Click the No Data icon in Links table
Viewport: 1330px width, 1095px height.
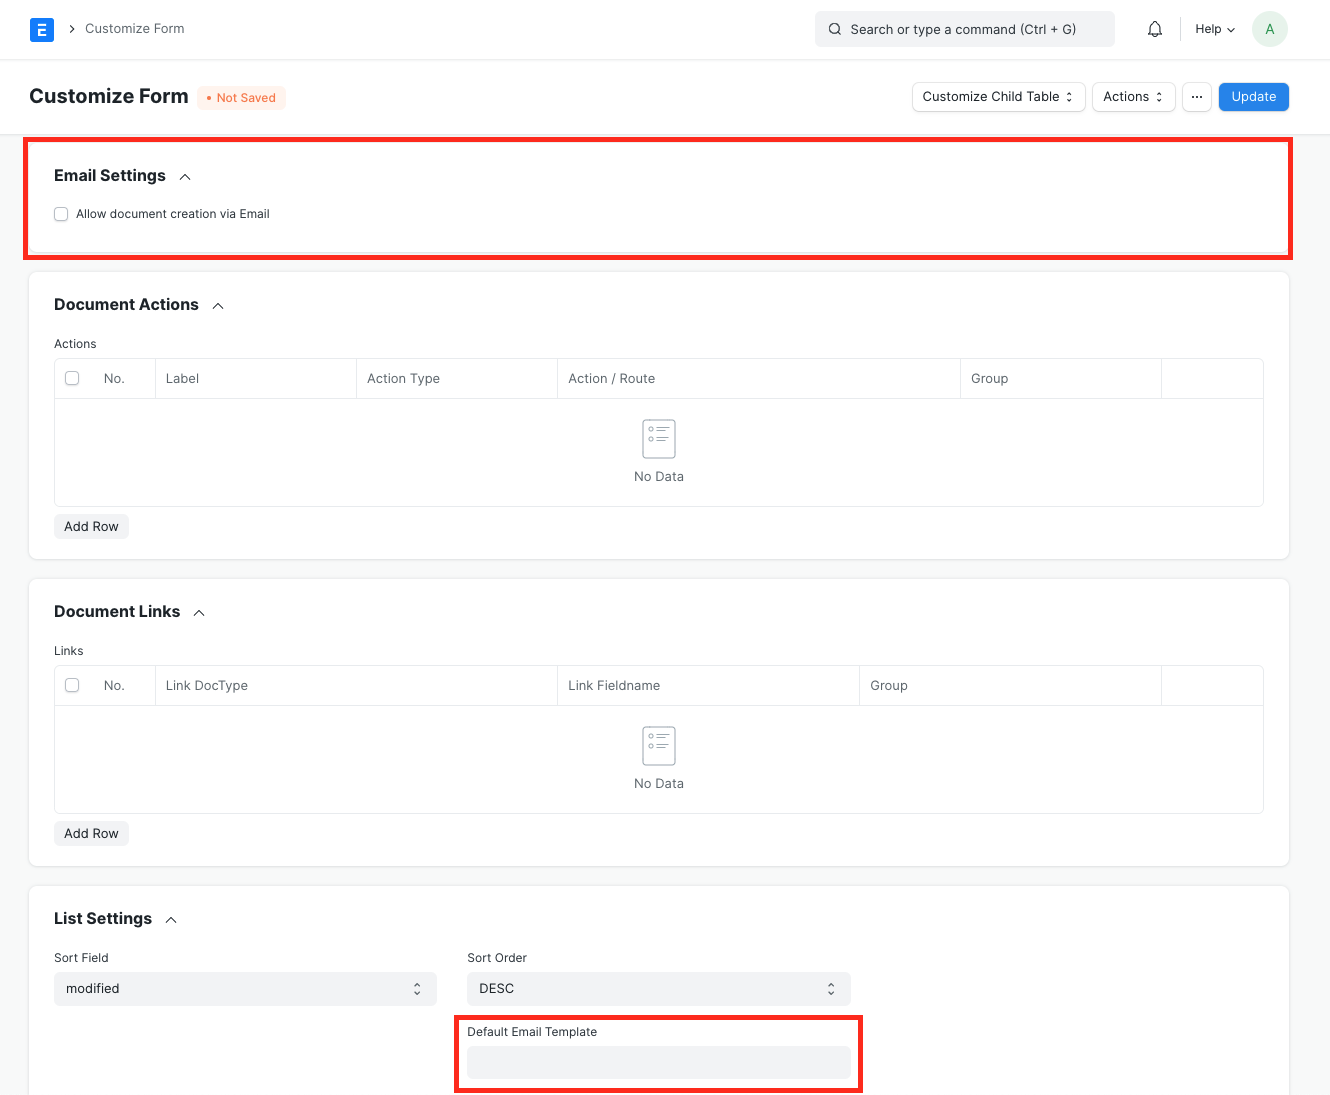(x=659, y=746)
